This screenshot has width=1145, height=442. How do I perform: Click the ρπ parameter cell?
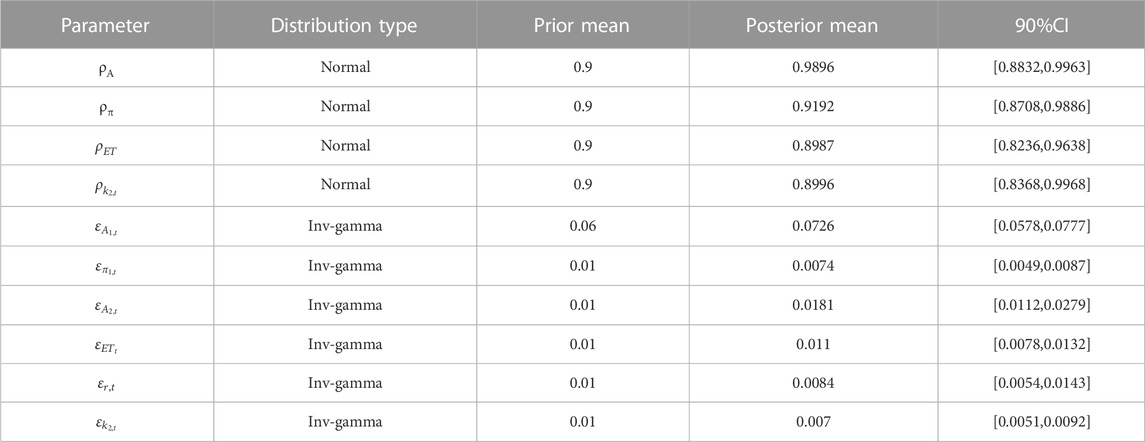[106, 107]
